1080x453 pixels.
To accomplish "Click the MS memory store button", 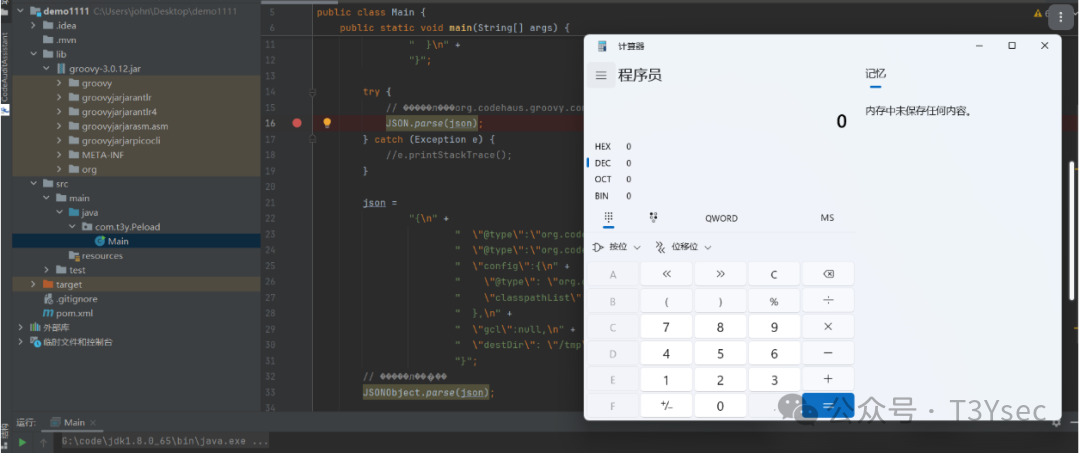I will 827,218.
